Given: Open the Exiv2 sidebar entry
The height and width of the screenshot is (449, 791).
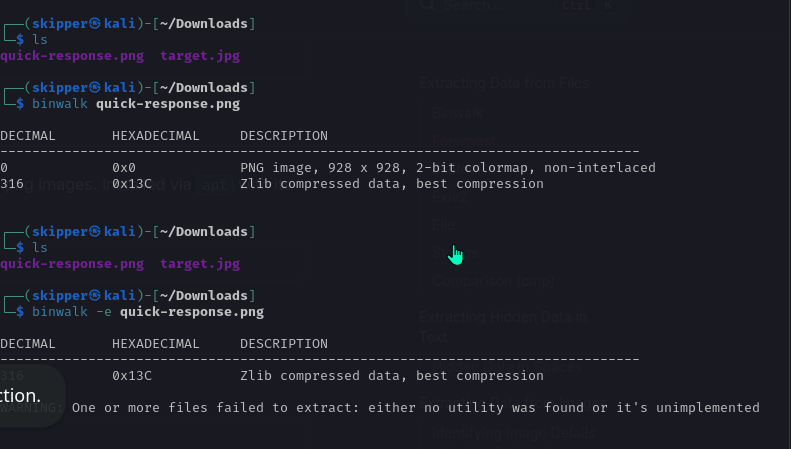Looking at the screenshot, I should coord(448,198).
